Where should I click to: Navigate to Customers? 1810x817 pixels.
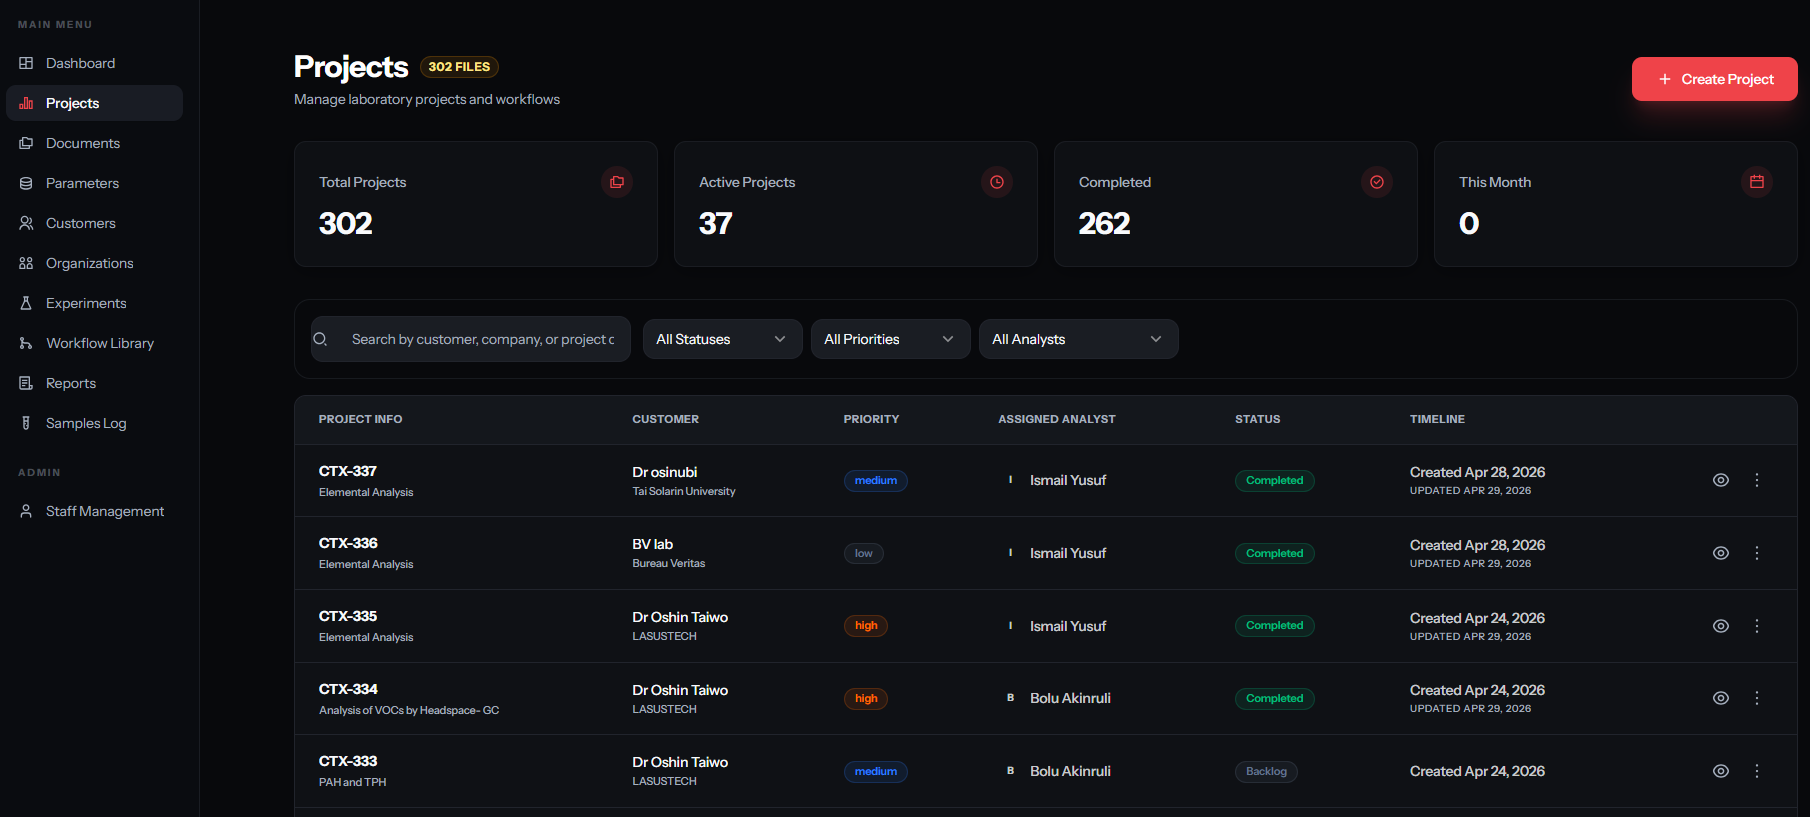coord(94,223)
